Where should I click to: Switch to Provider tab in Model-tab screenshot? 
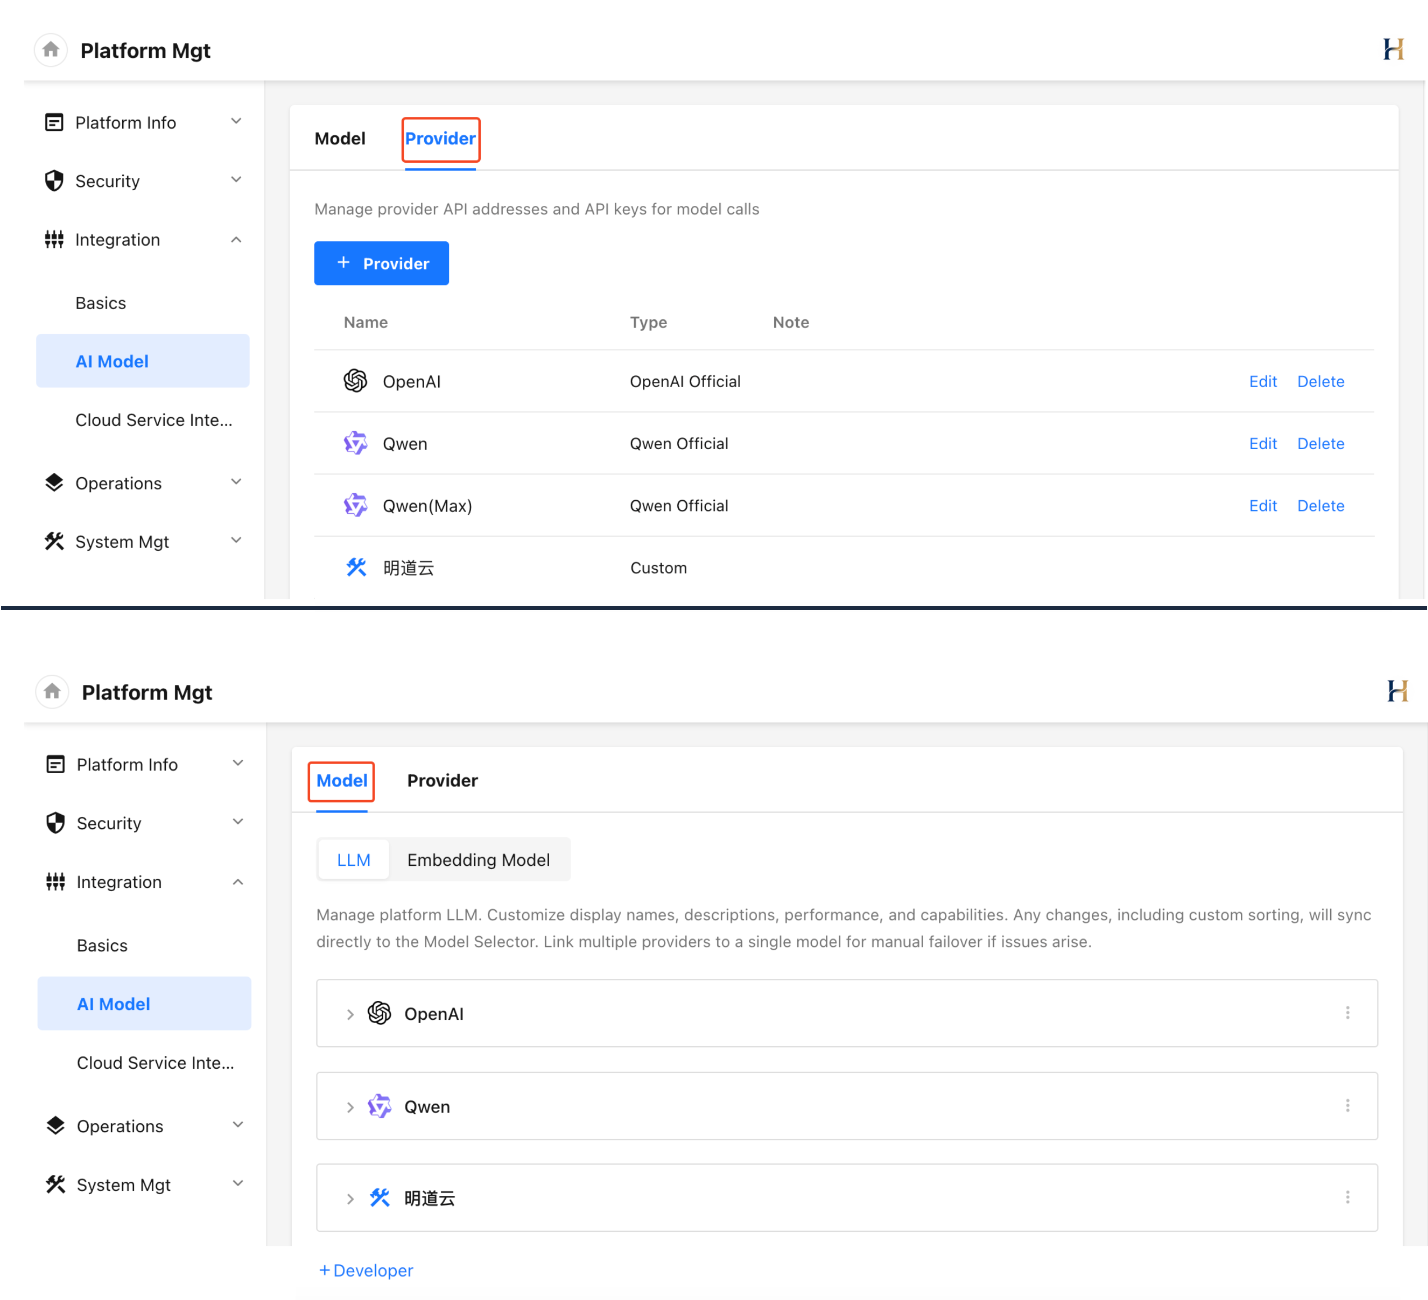442,780
